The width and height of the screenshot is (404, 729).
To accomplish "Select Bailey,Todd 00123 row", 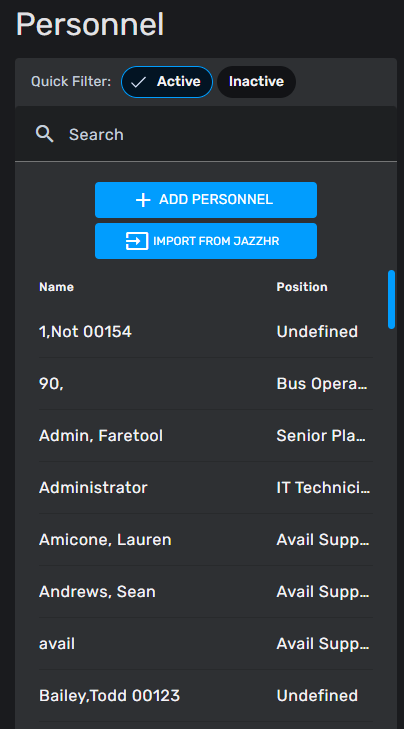I will pyautogui.click(x=206, y=696).
